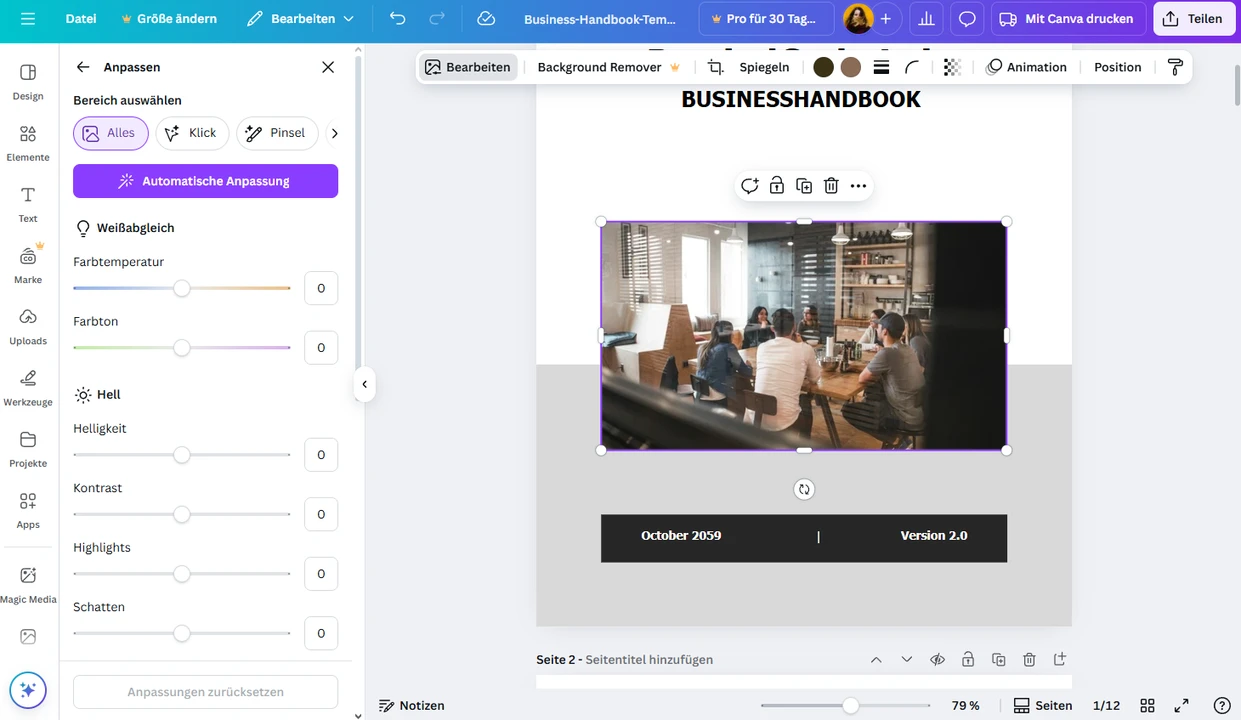Enter fullscreen presentation mode
Viewport: 1241px width, 720px height.
[x=1181, y=705]
